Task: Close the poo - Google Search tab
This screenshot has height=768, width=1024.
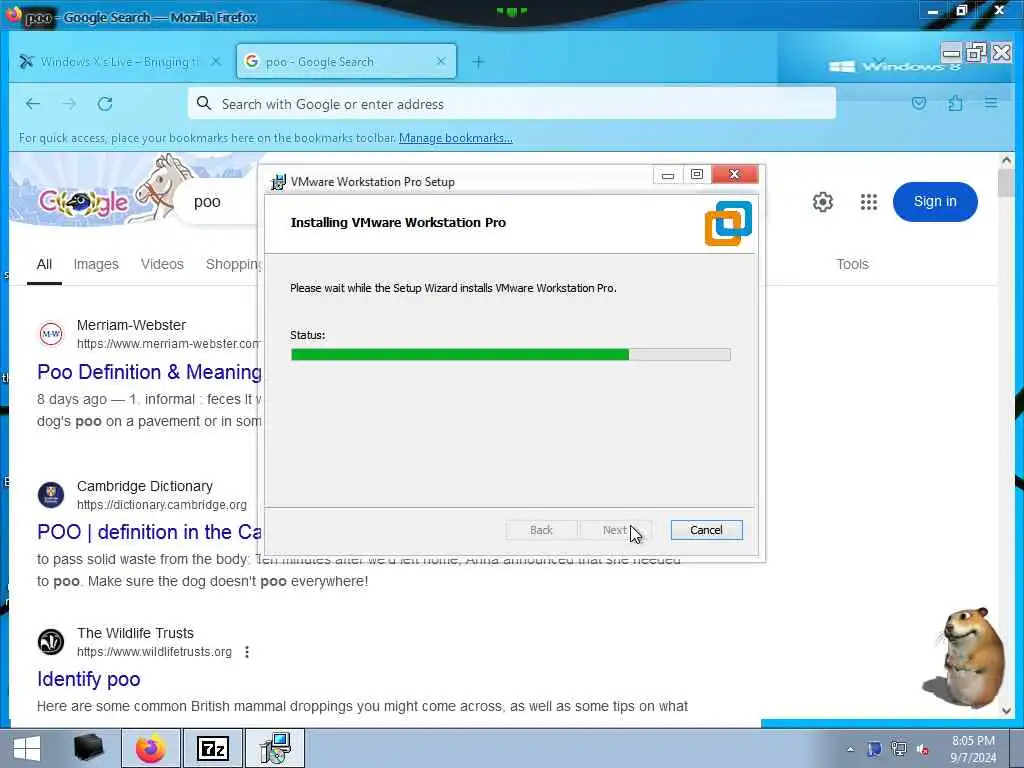Action: click(441, 61)
